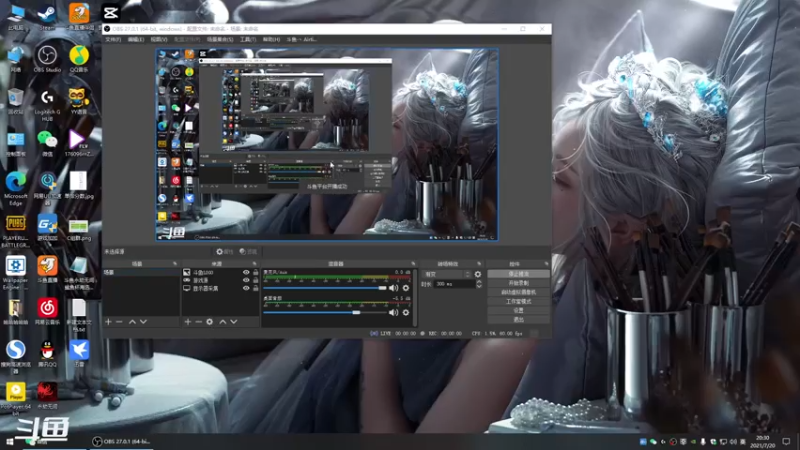Click OBS 27.0.1 taskbar button
The width and height of the screenshot is (800, 450).
[x=121, y=442]
